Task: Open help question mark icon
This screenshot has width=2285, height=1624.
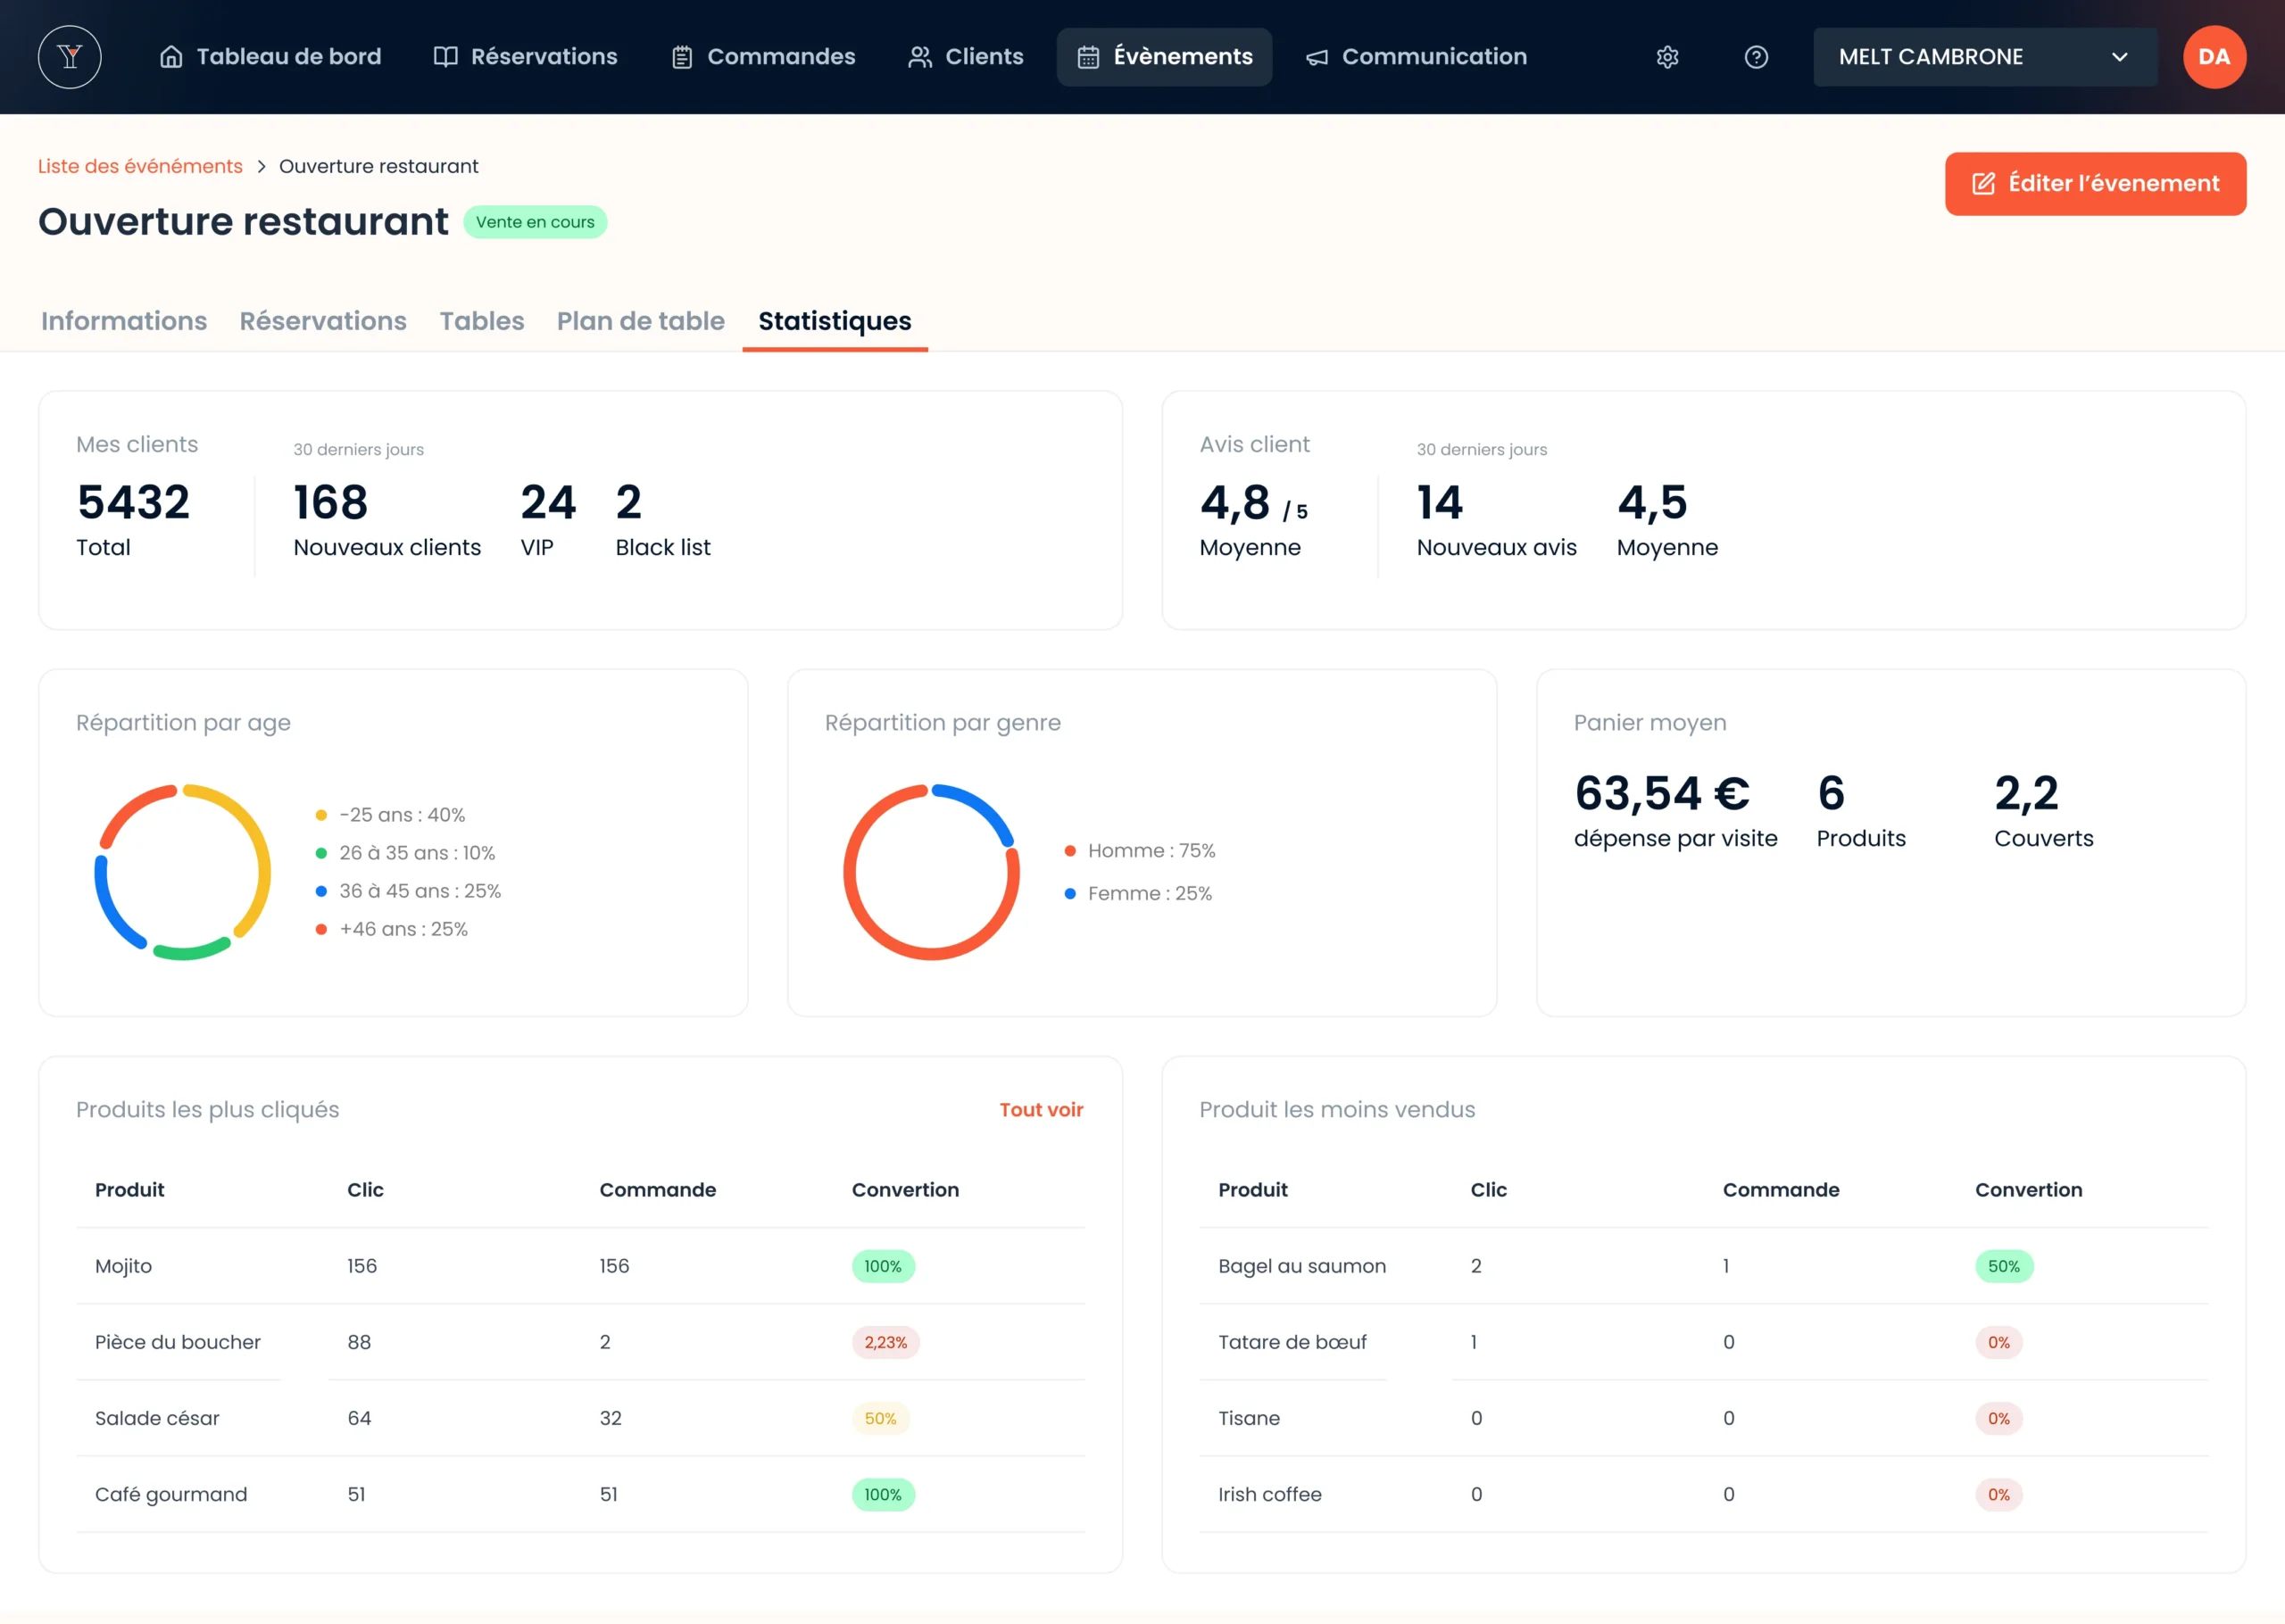Action: 1756,57
